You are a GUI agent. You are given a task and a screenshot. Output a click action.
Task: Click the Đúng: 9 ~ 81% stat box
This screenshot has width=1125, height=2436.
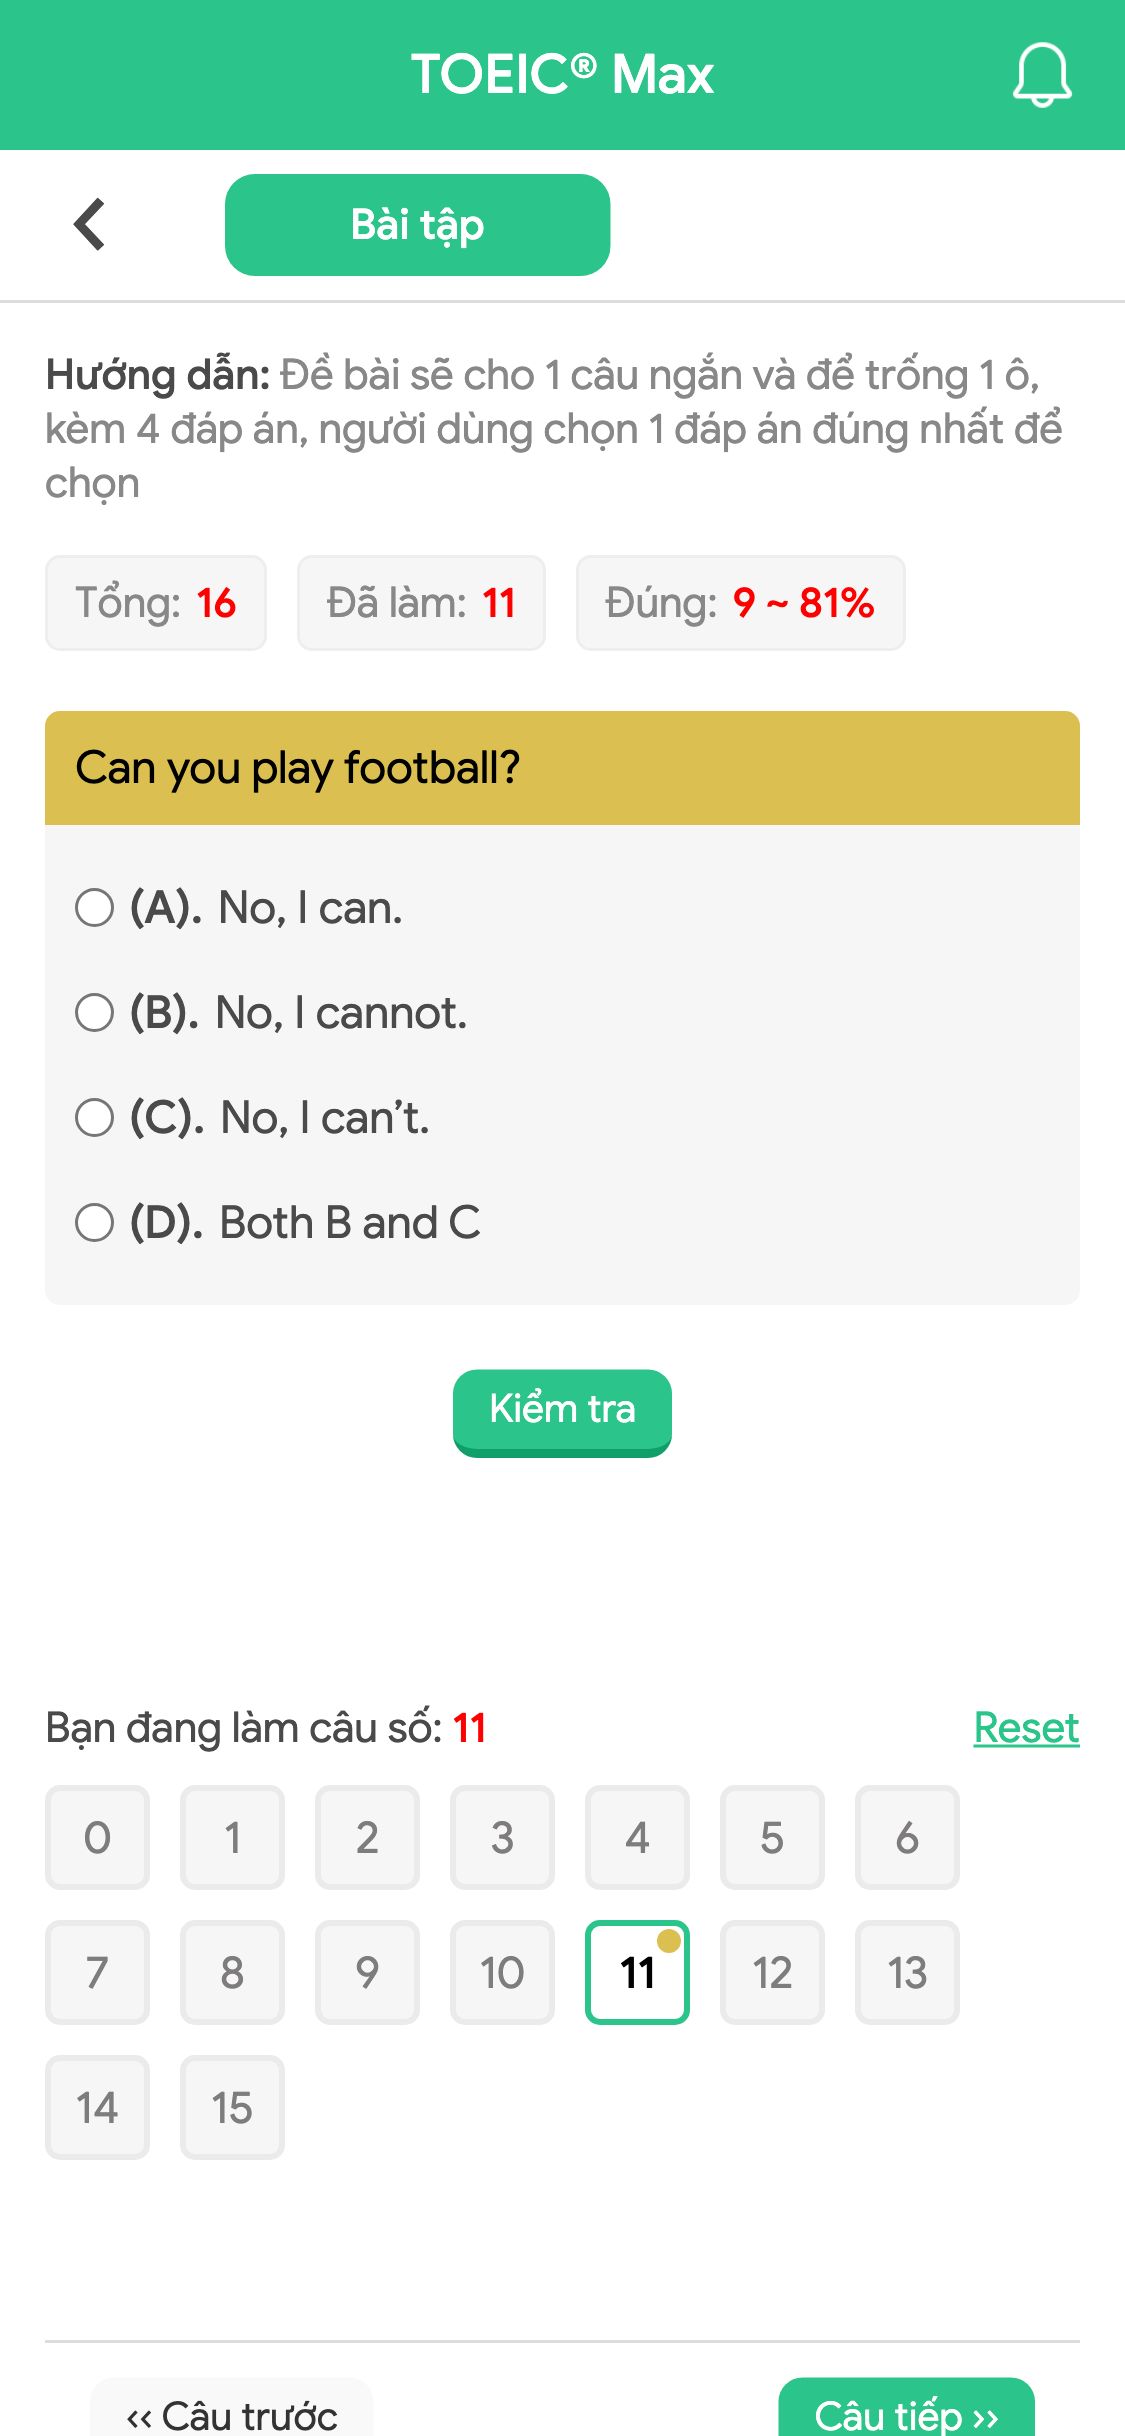(x=741, y=602)
